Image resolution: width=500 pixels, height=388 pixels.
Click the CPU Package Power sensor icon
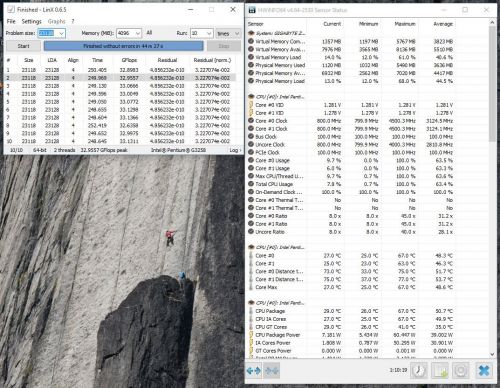tap(251, 335)
